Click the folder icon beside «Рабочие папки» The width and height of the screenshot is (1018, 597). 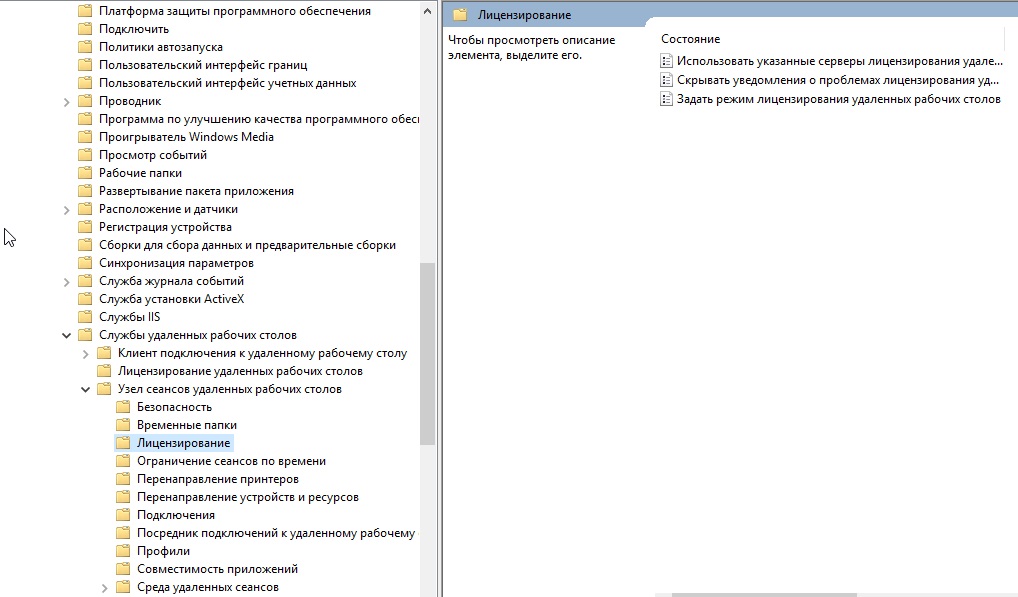click(x=85, y=173)
